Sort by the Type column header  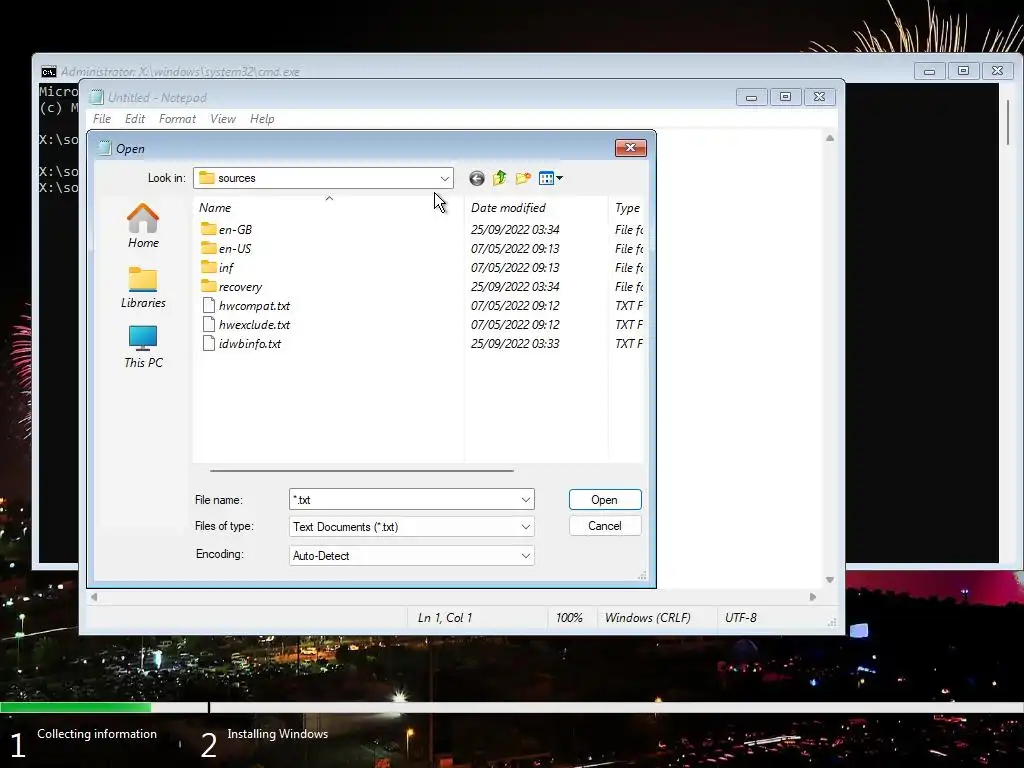click(x=627, y=208)
